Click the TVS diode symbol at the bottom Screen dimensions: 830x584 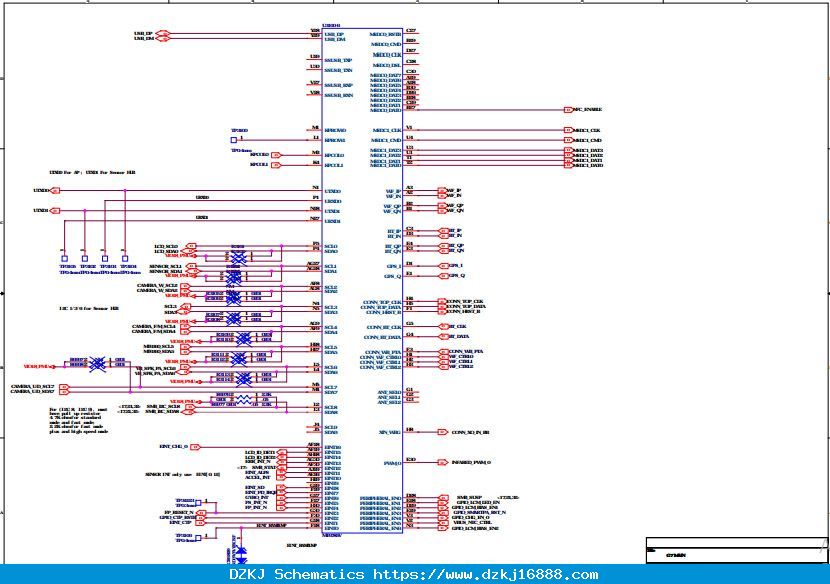pos(241,555)
